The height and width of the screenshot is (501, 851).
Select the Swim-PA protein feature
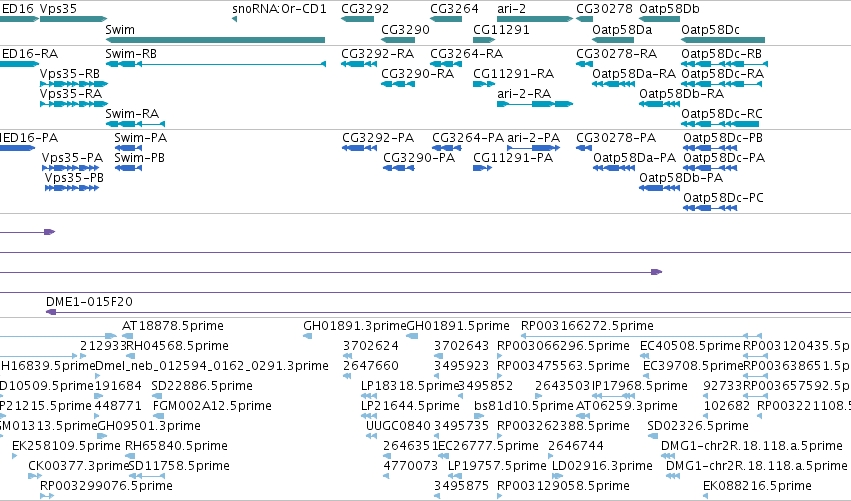pyautogui.click(x=128, y=148)
